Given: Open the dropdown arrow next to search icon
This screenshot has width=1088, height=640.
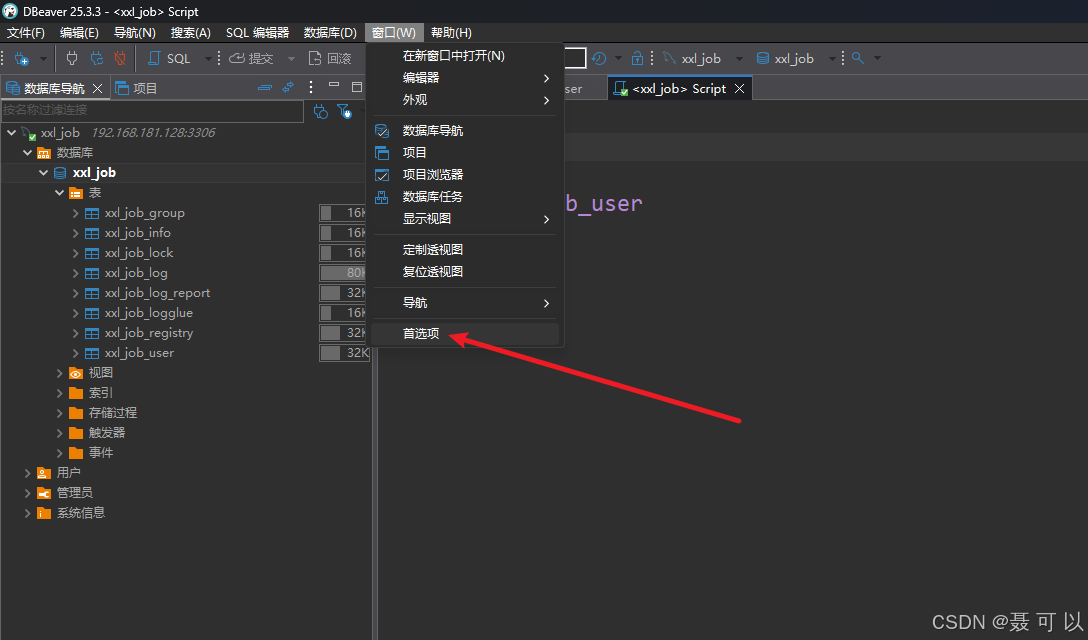Looking at the screenshot, I should coord(877,58).
